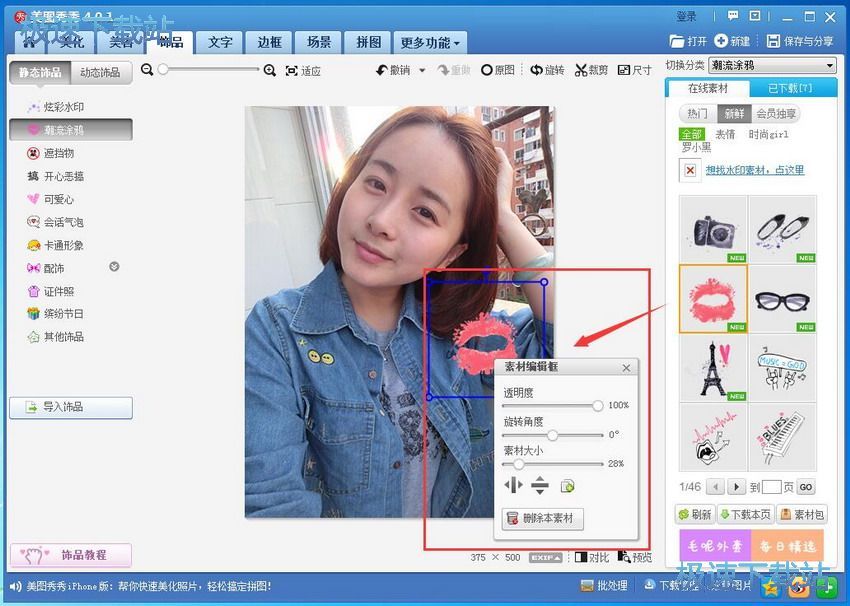Choose the camera sticker thumbnail
The image size is (850, 606).
pyautogui.click(x=713, y=230)
